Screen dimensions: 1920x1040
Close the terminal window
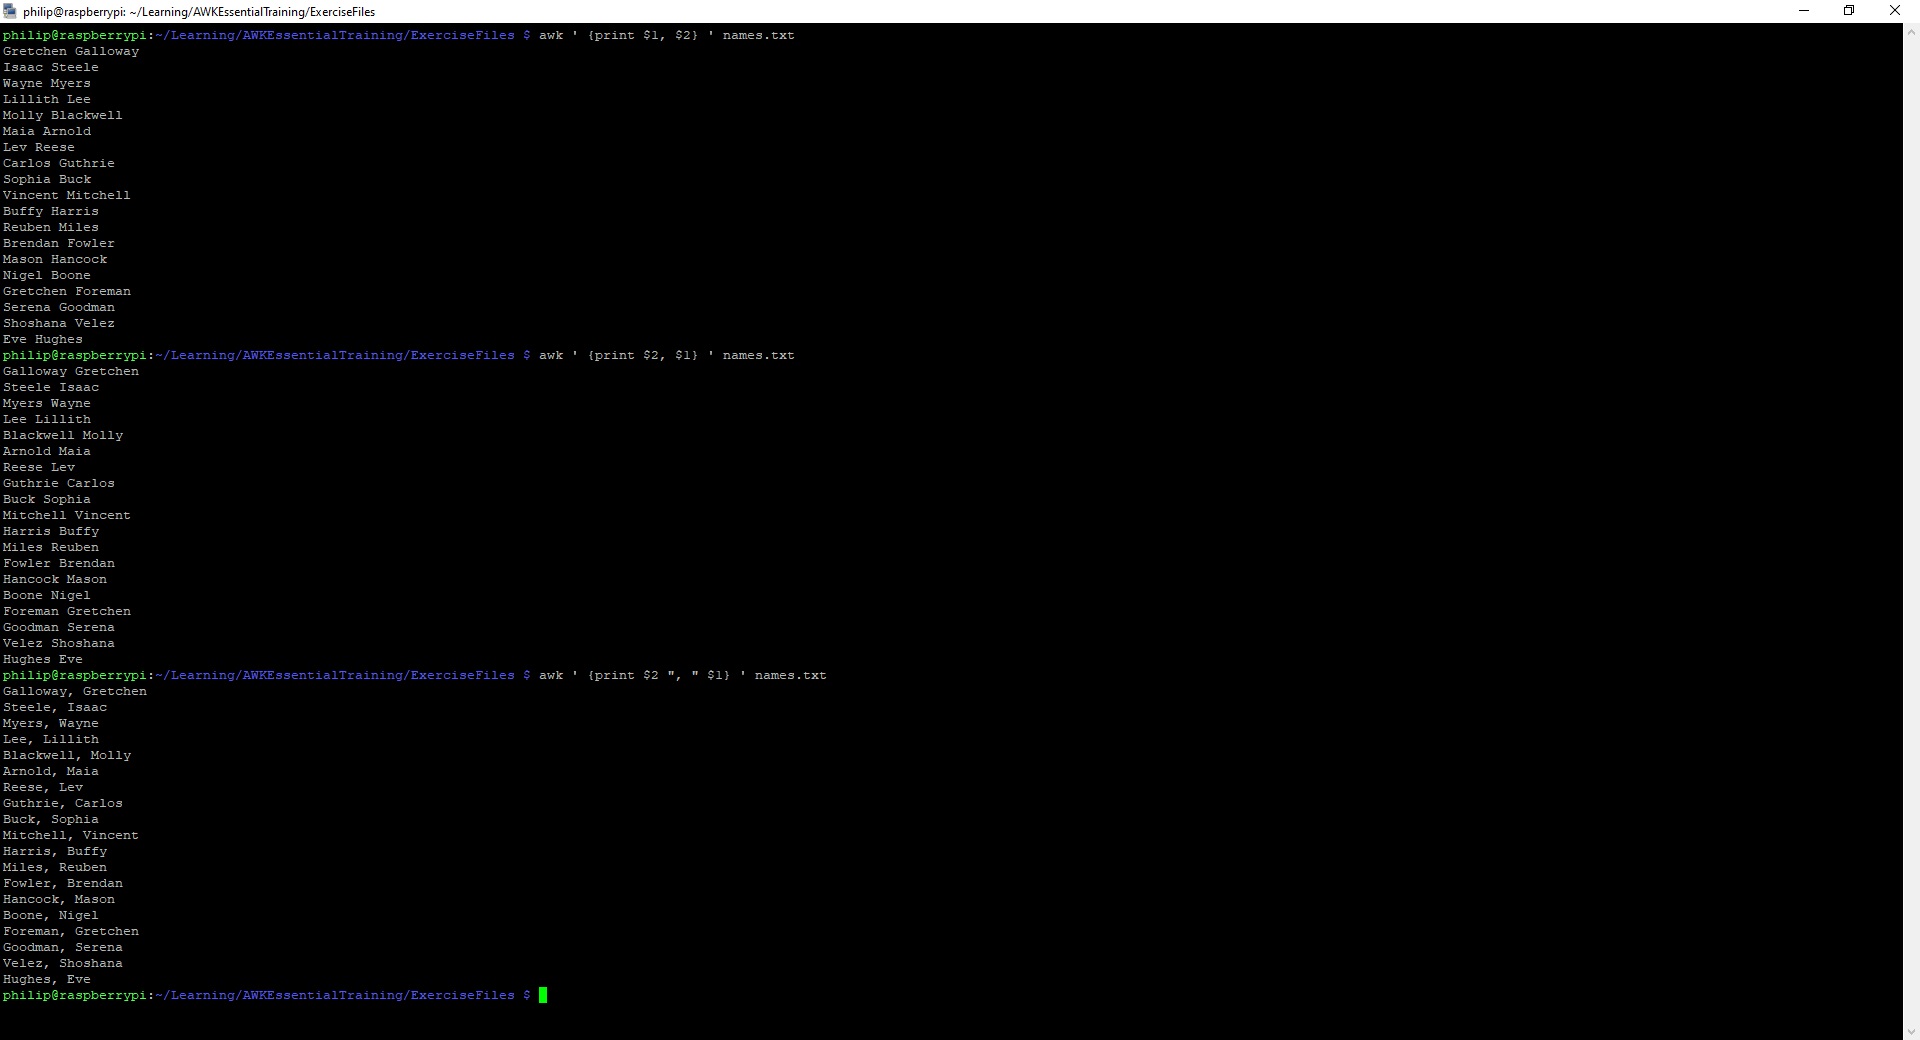[1894, 11]
